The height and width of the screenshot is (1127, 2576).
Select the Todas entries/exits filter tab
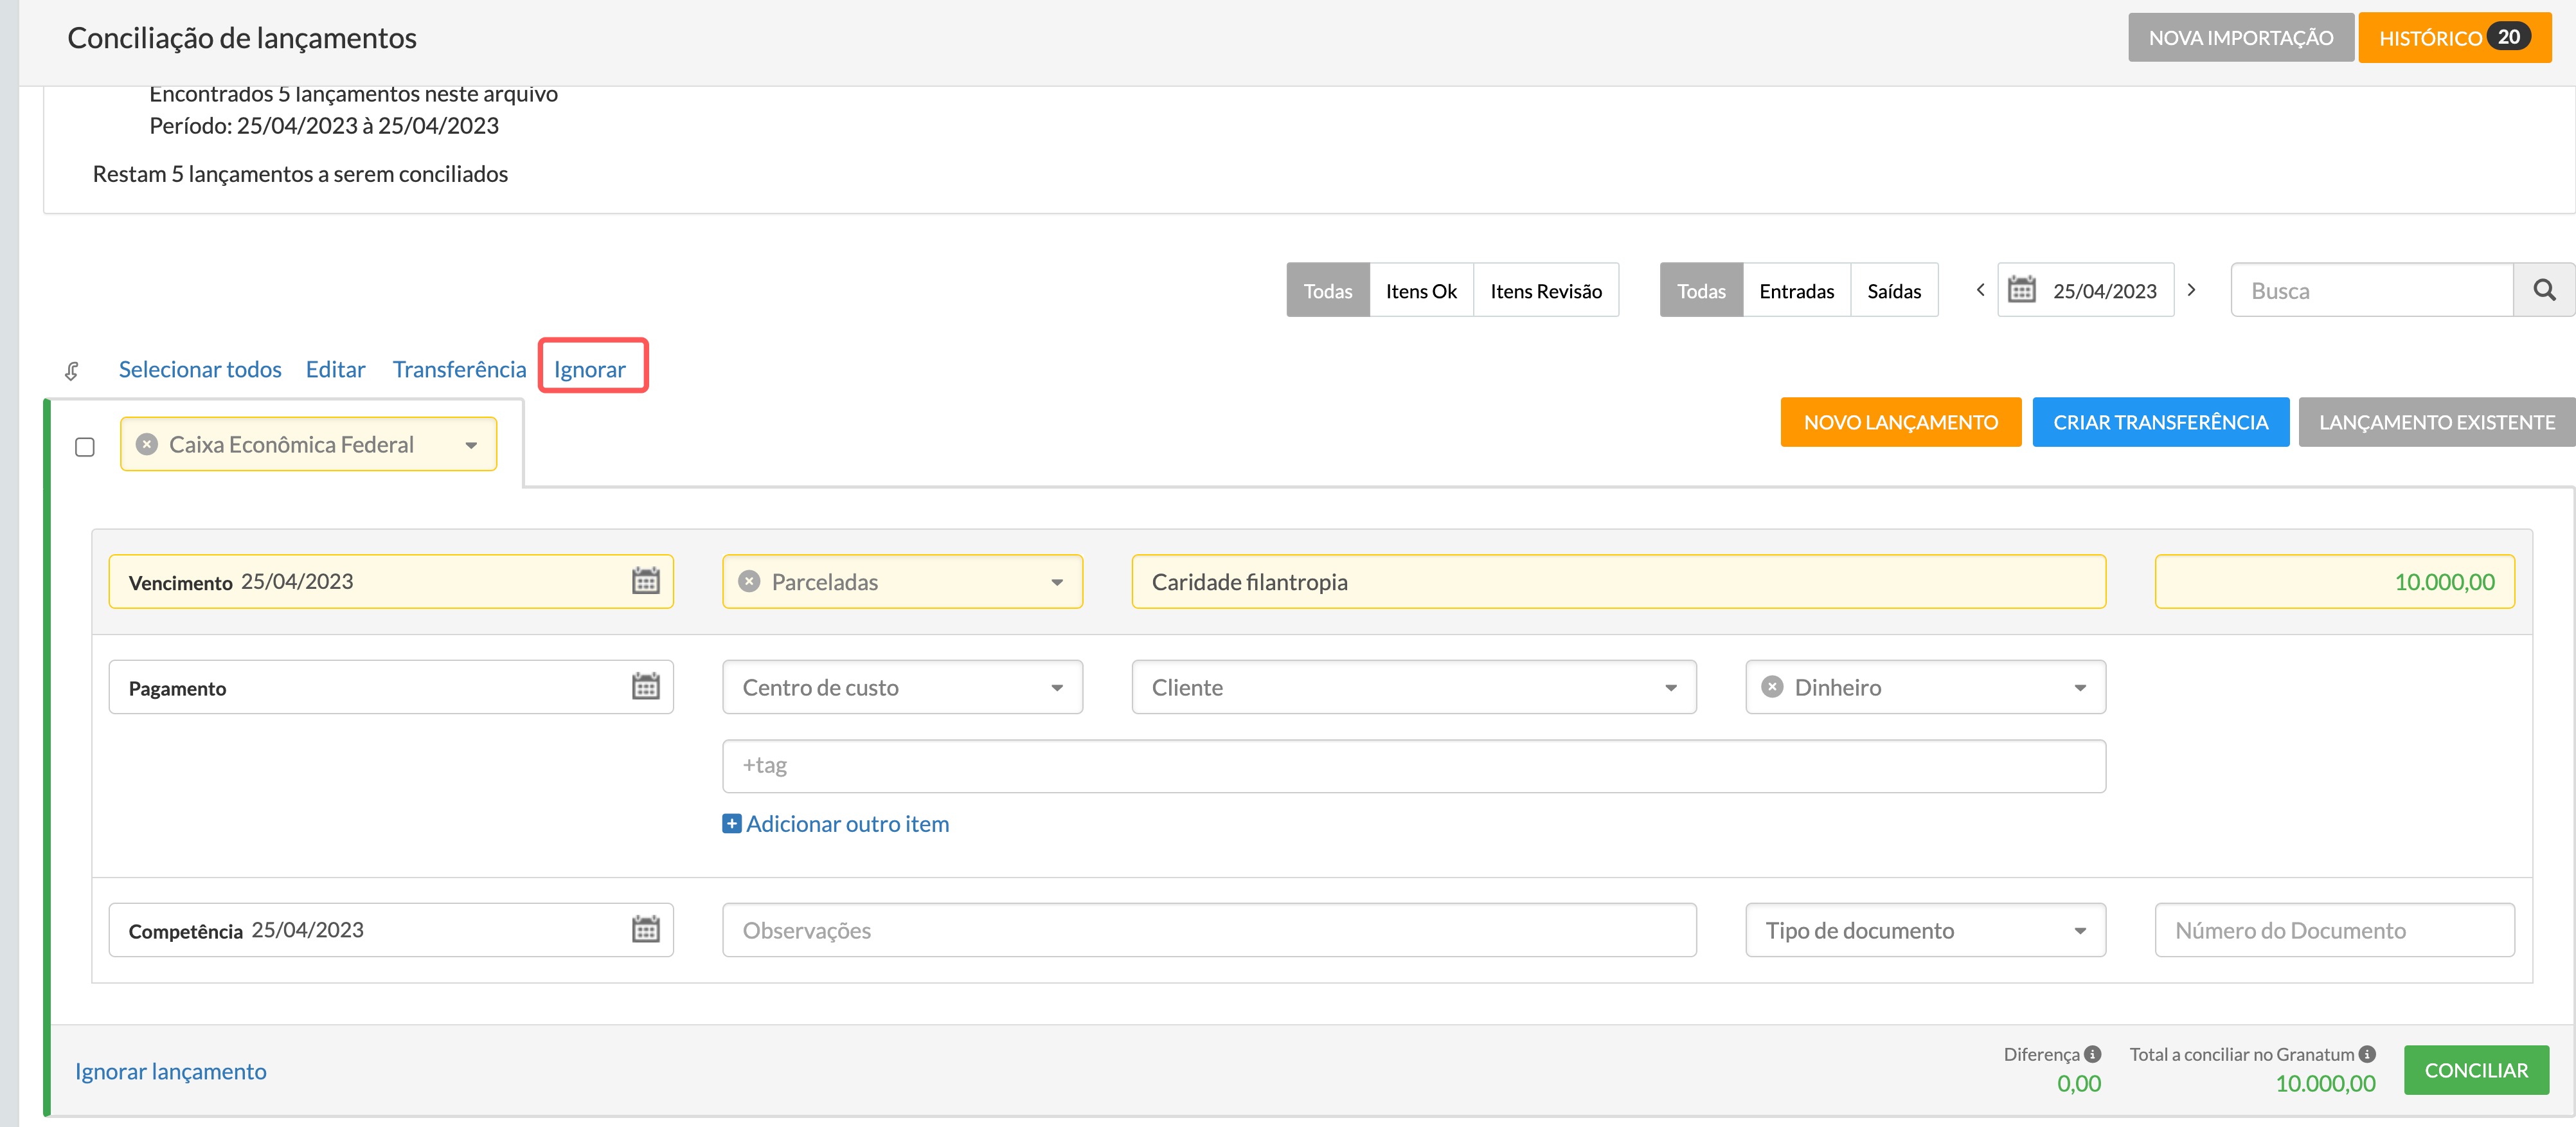coord(1701,290)
